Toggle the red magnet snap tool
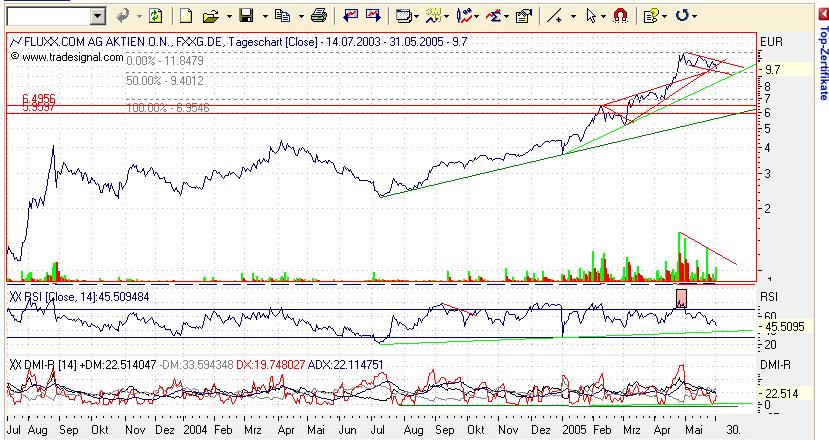 point(620,16)
